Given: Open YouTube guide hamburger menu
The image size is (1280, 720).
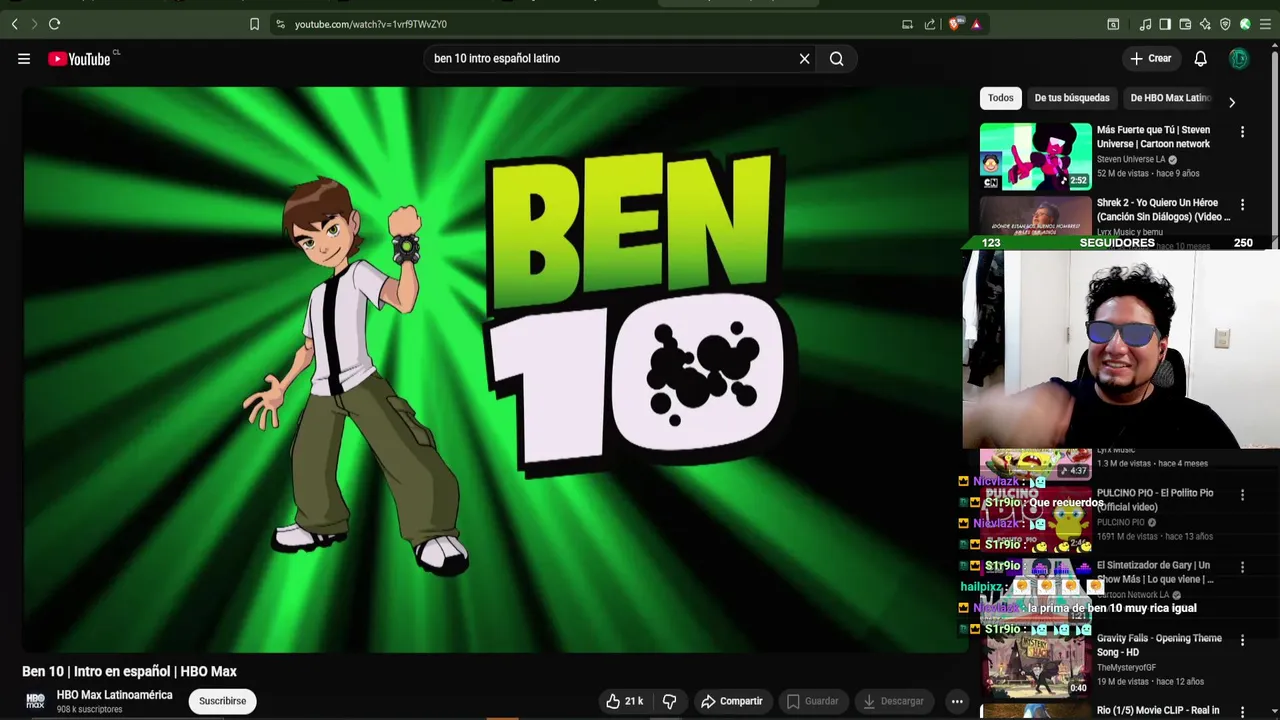Looking at the screenshot, I should coord(24,59).
